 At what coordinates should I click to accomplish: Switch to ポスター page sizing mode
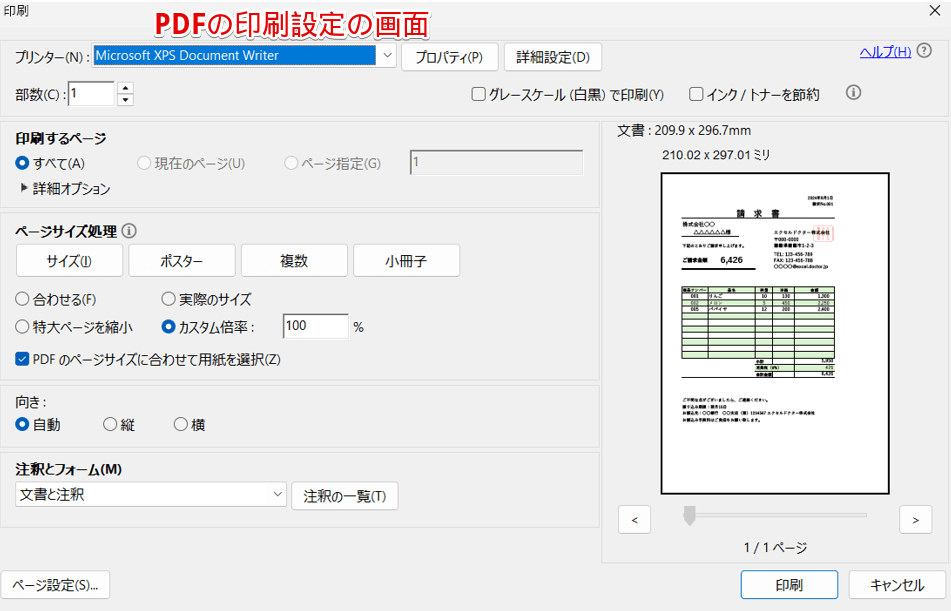(182, 260)
